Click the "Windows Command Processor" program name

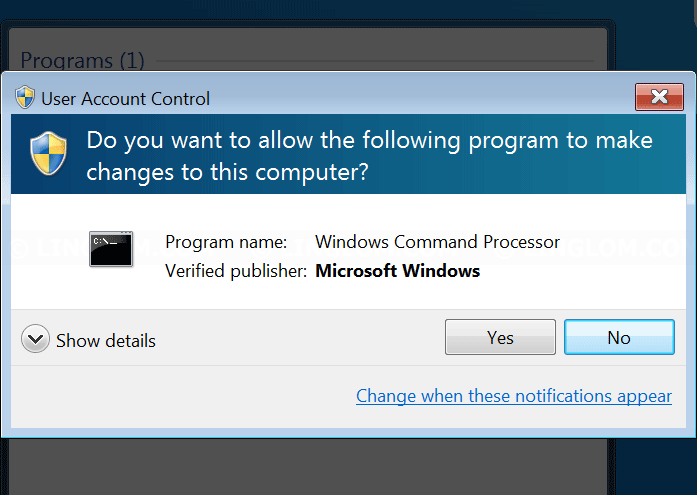(437, 242)
